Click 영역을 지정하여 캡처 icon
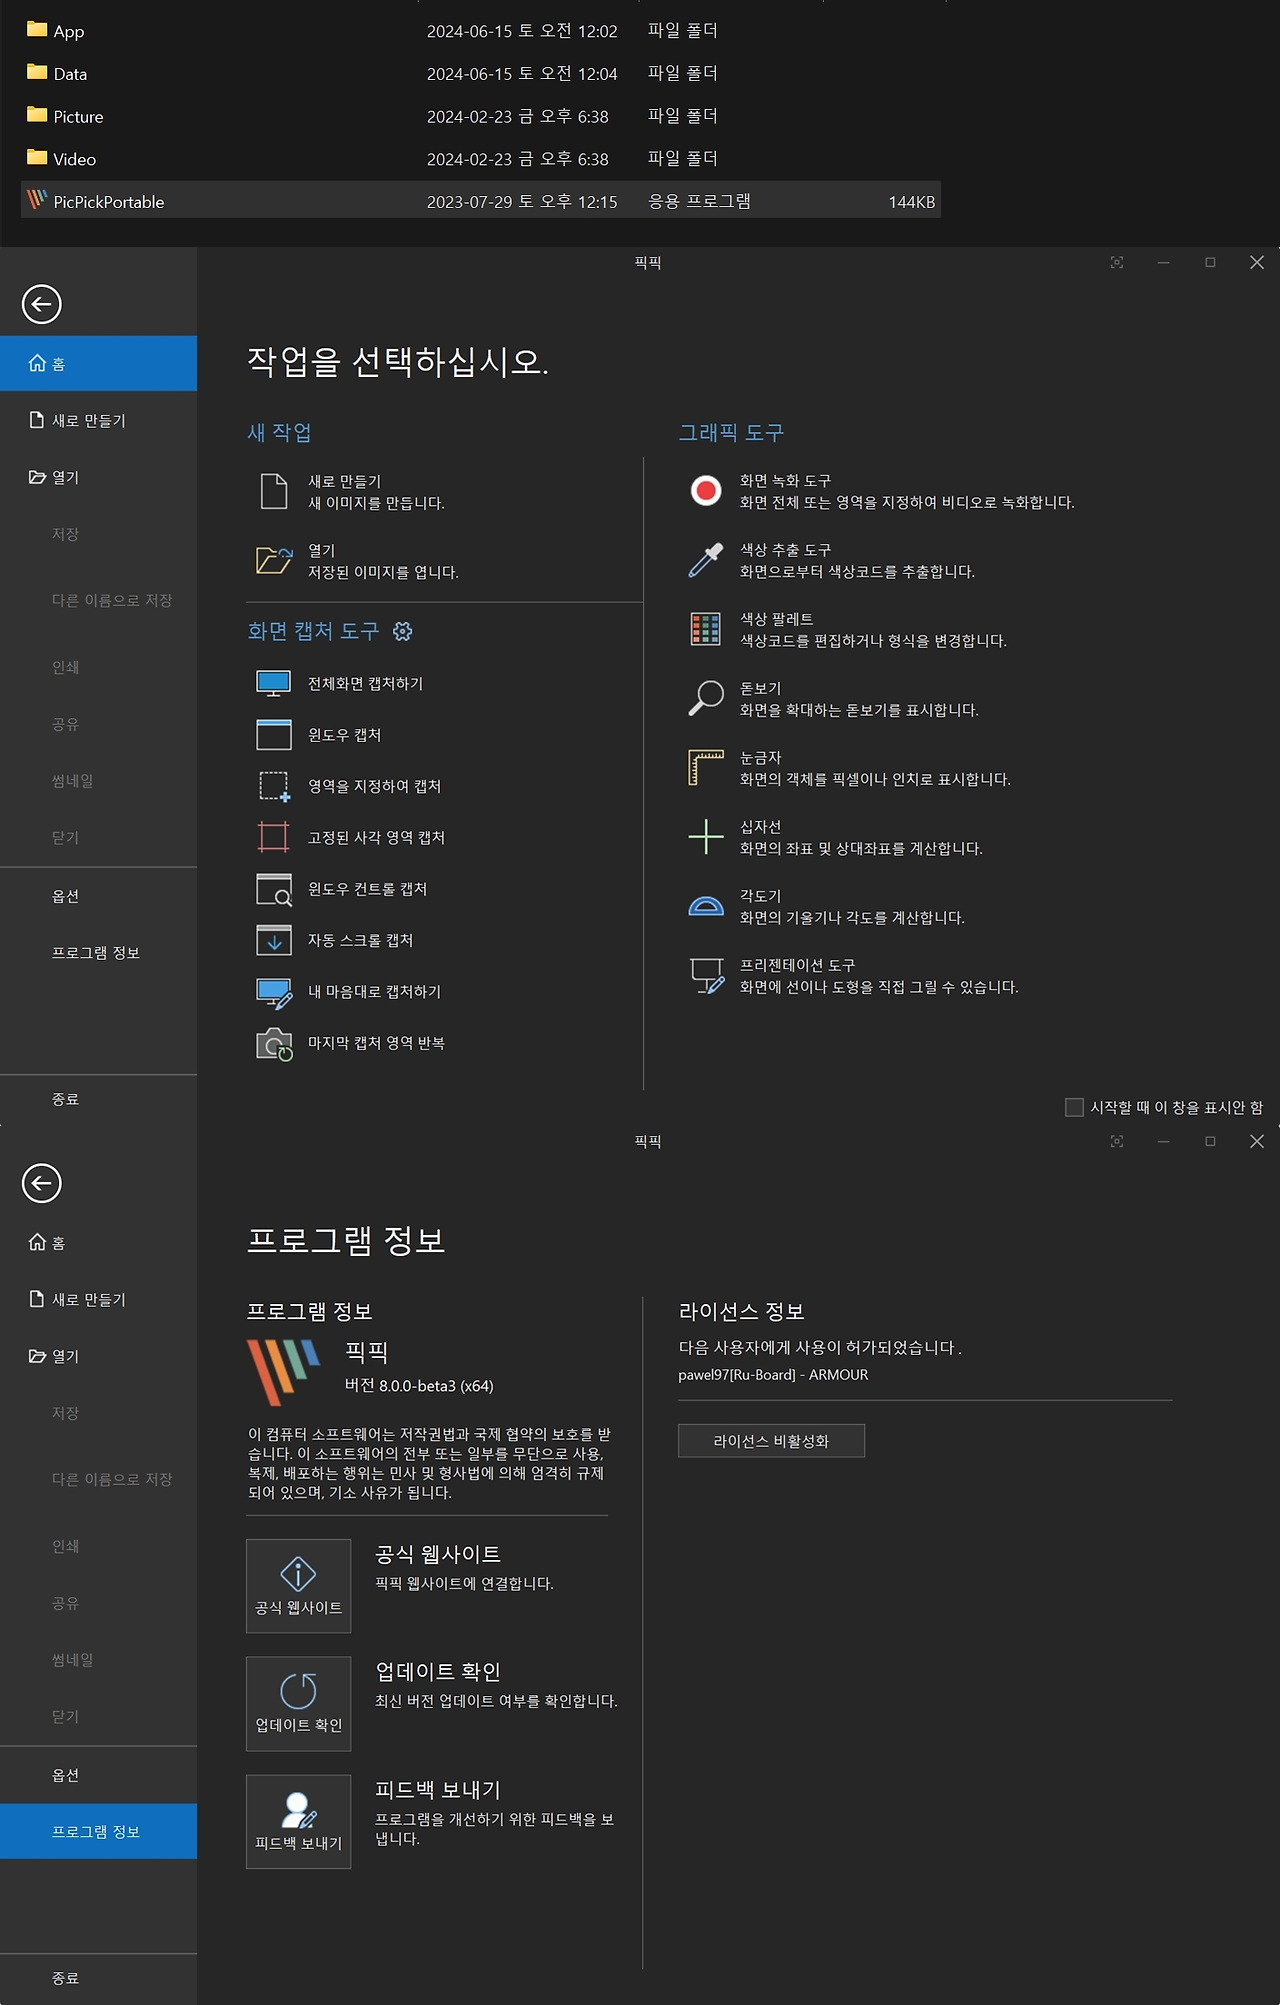The width and height of the screenshot is (1280, 2005). [274, 786]
